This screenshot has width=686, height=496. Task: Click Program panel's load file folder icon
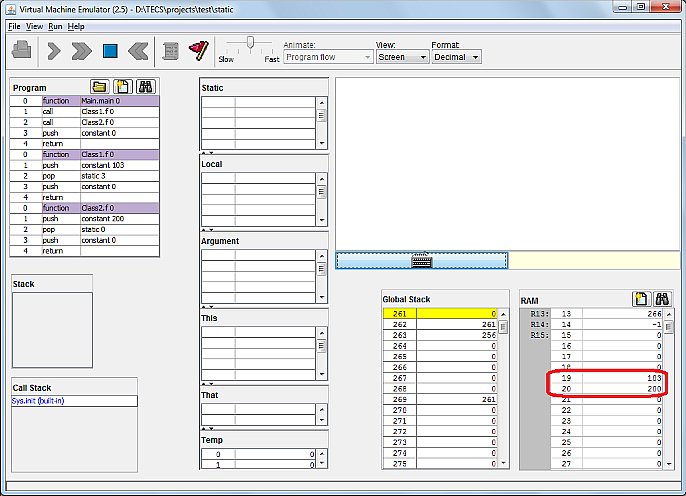coord(100,87)
